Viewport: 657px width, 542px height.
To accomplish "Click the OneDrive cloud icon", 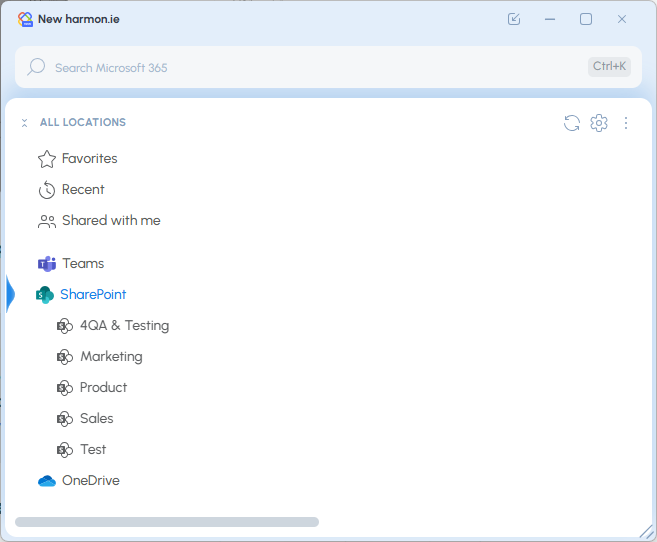I will [47, 481].
